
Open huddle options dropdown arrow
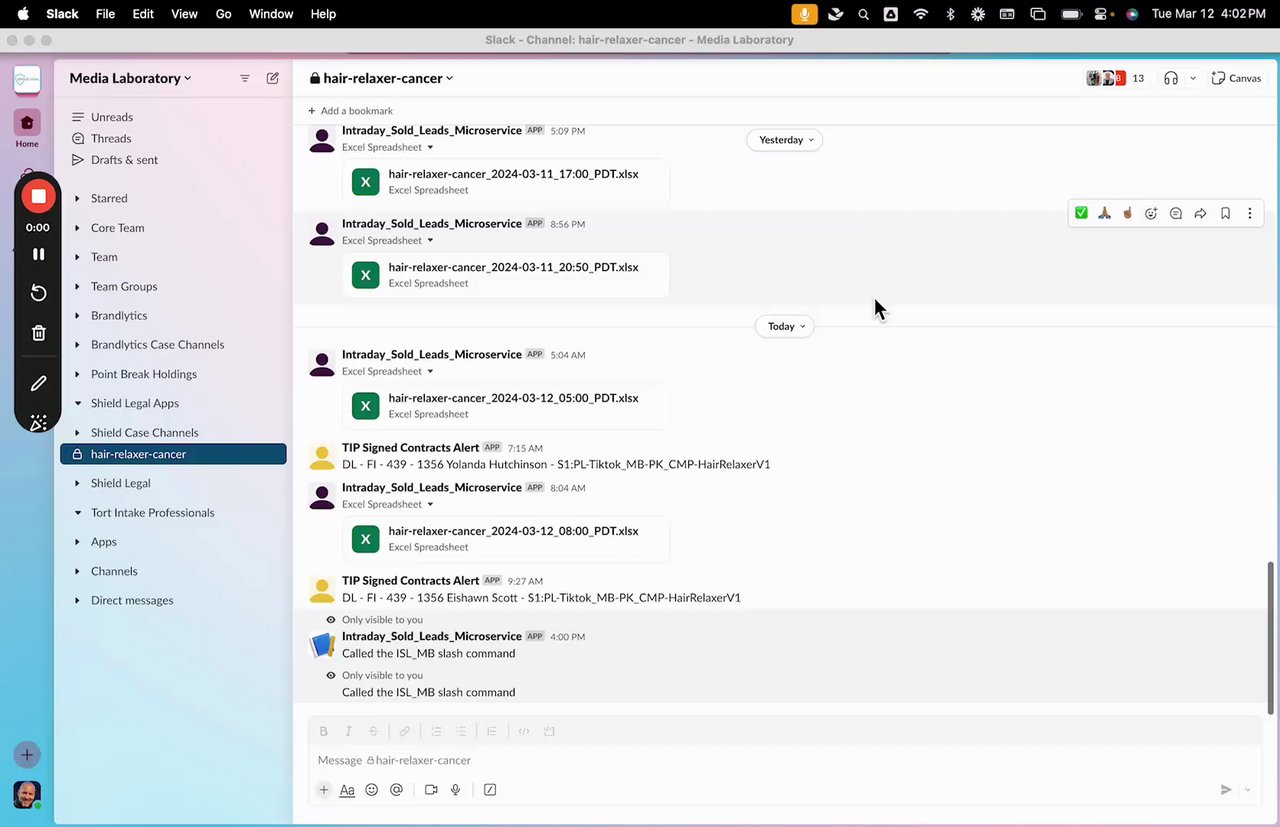(1193, 78)
